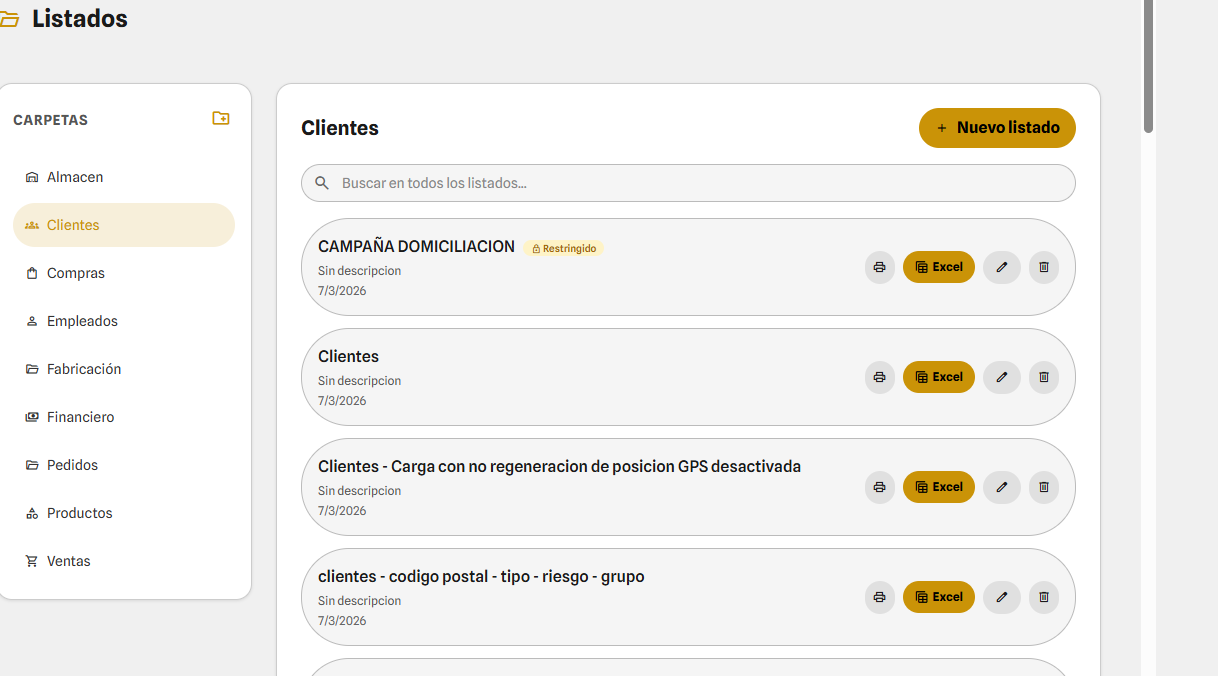
Task: Open 'clientes - codigo postal - tipo - riesgo - grupo'
Action: (481, 576)
